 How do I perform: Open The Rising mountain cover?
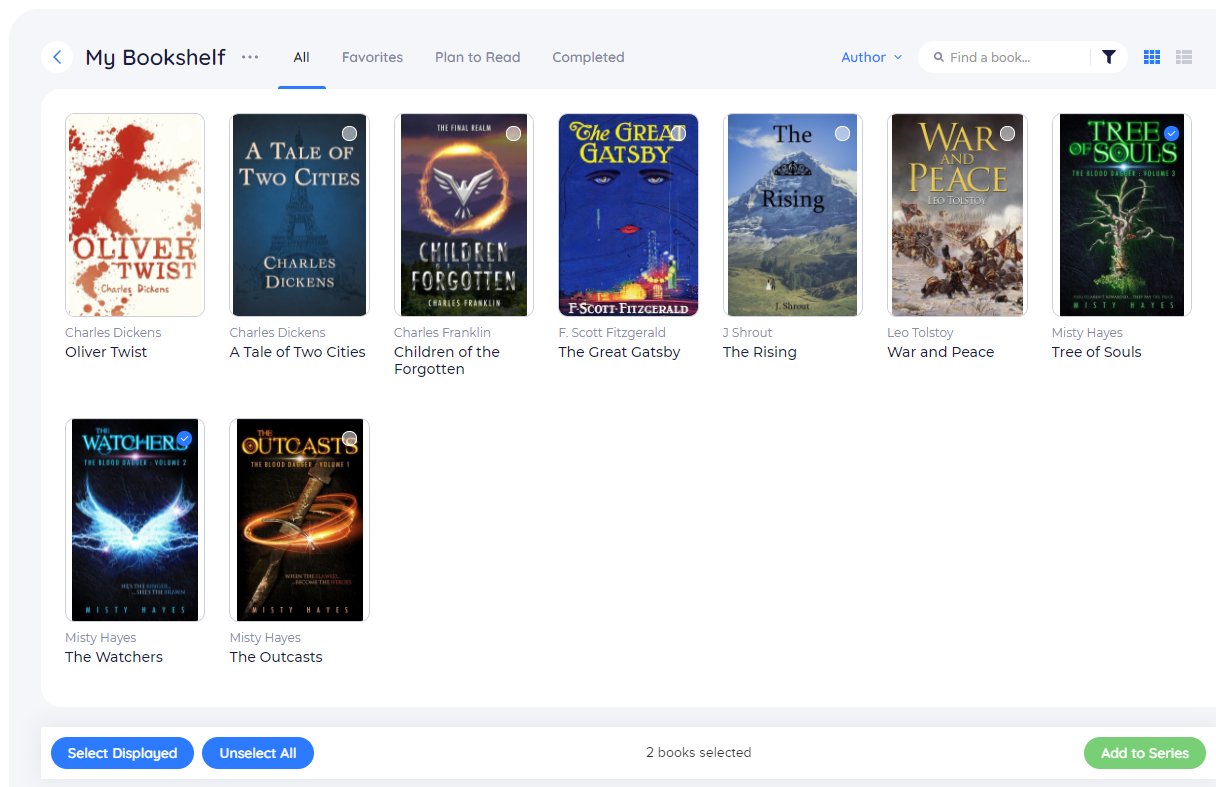tap(793, 215)
